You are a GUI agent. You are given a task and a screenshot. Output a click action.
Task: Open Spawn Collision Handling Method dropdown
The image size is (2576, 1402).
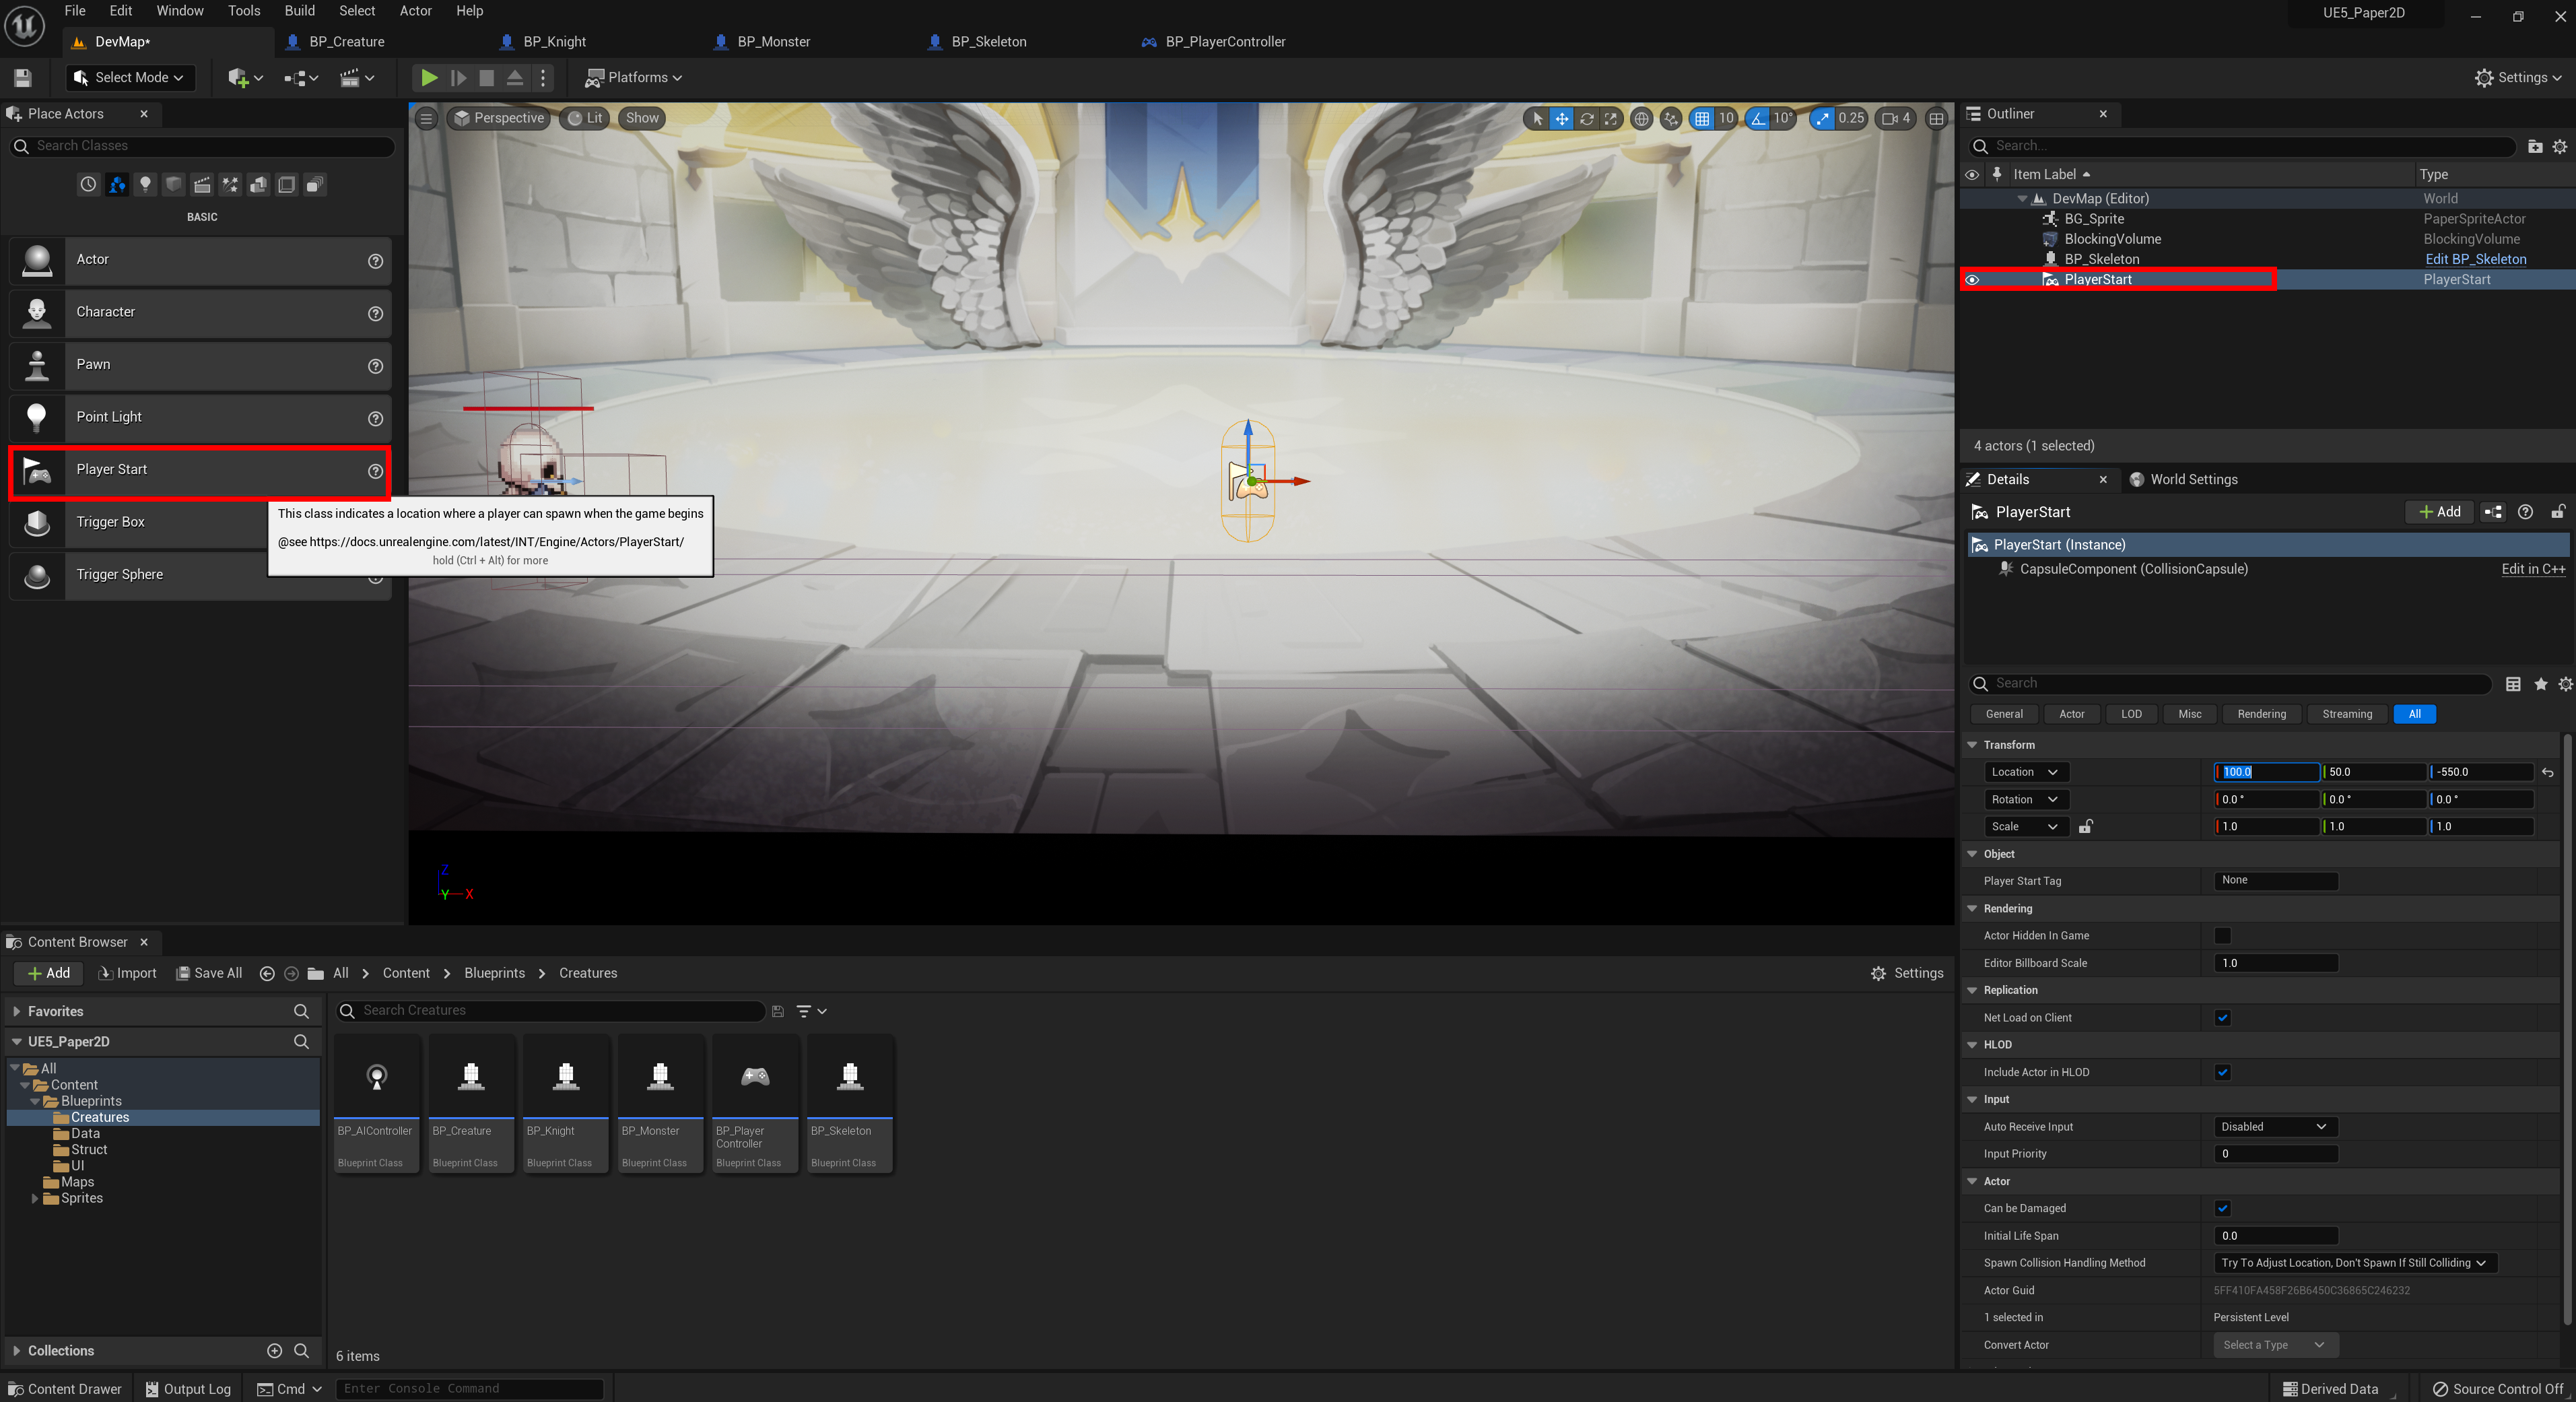click(2354, 1263)
